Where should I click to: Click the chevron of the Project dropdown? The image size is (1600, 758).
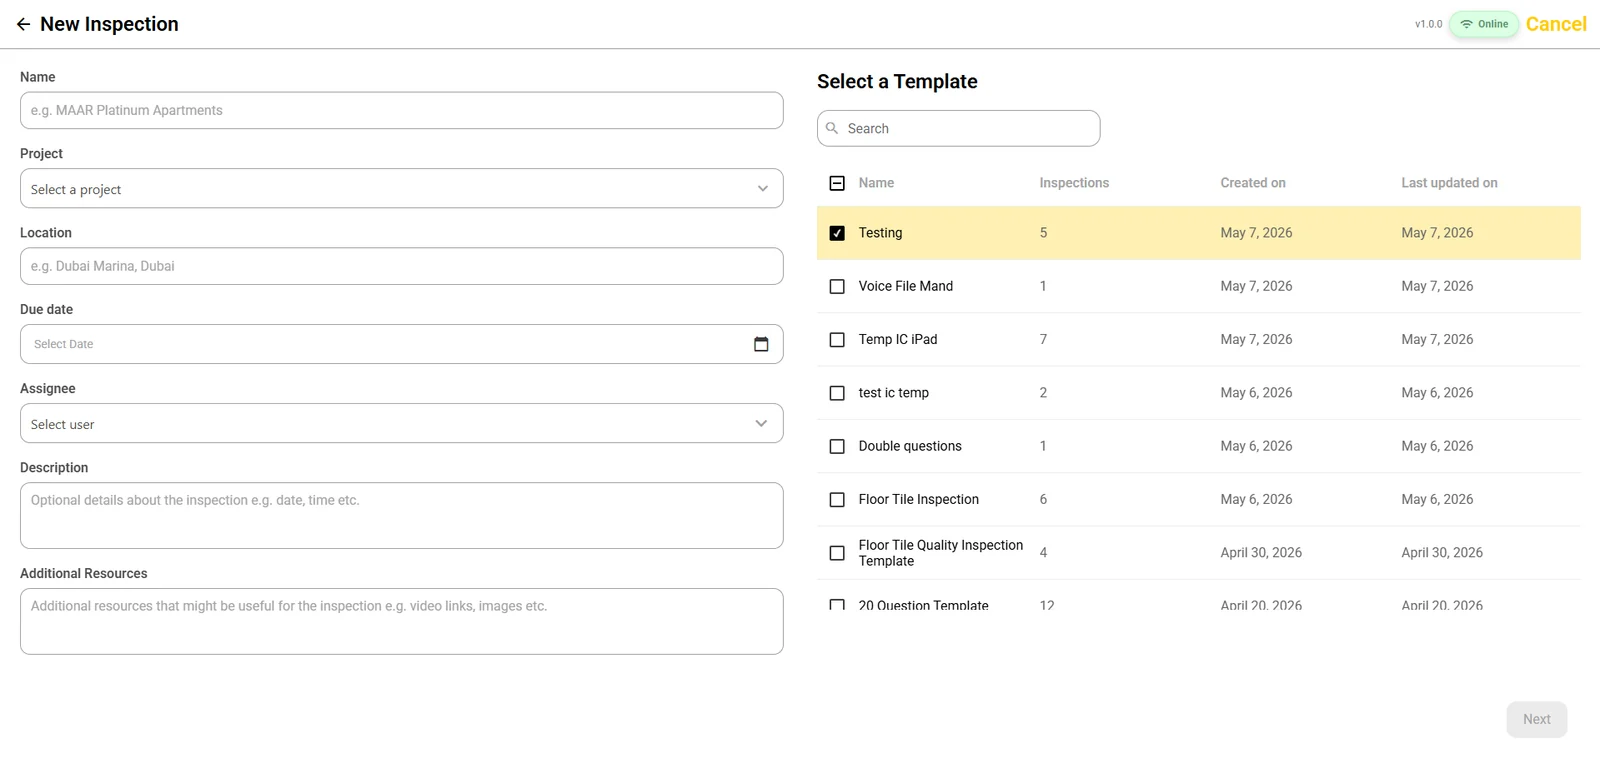(x=762, y=189)
